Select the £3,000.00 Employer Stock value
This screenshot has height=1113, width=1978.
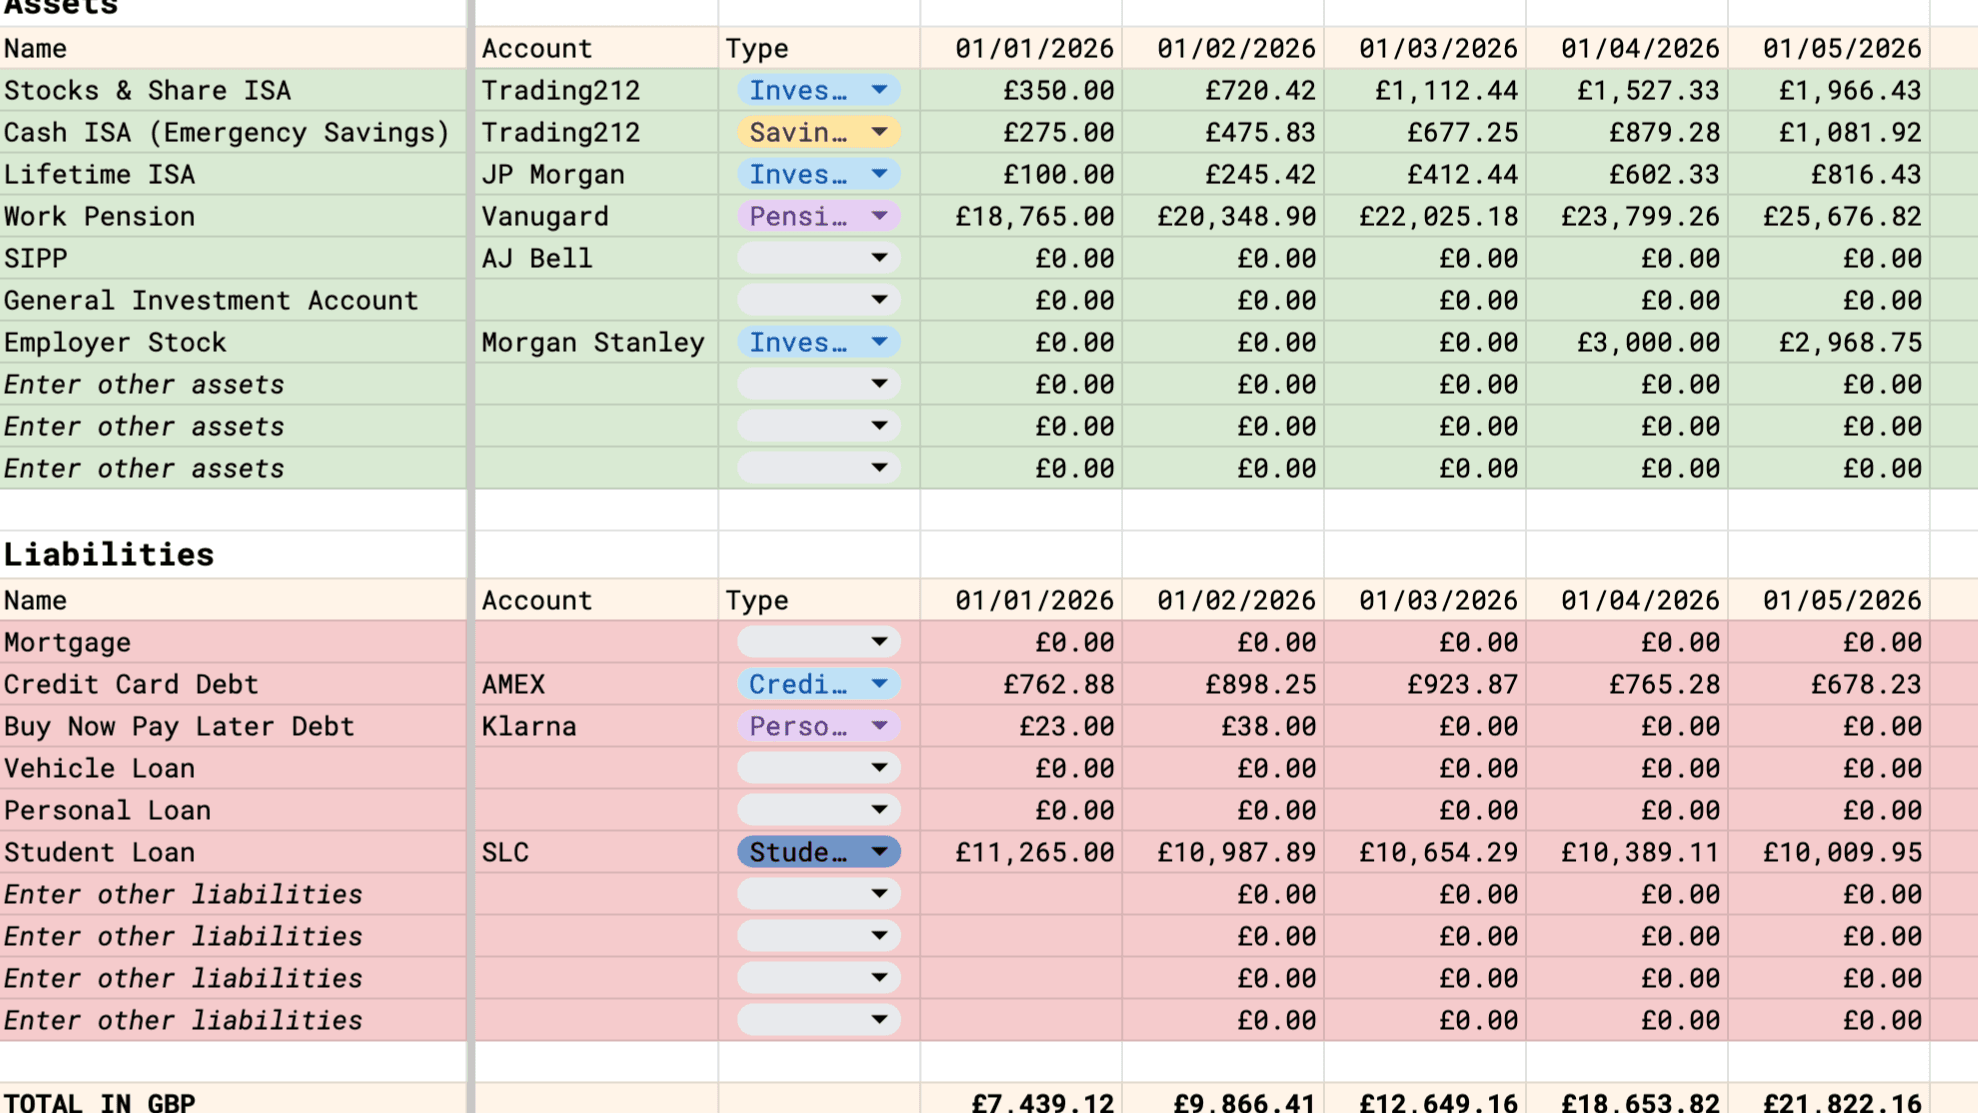click(x=1627, y=342)
